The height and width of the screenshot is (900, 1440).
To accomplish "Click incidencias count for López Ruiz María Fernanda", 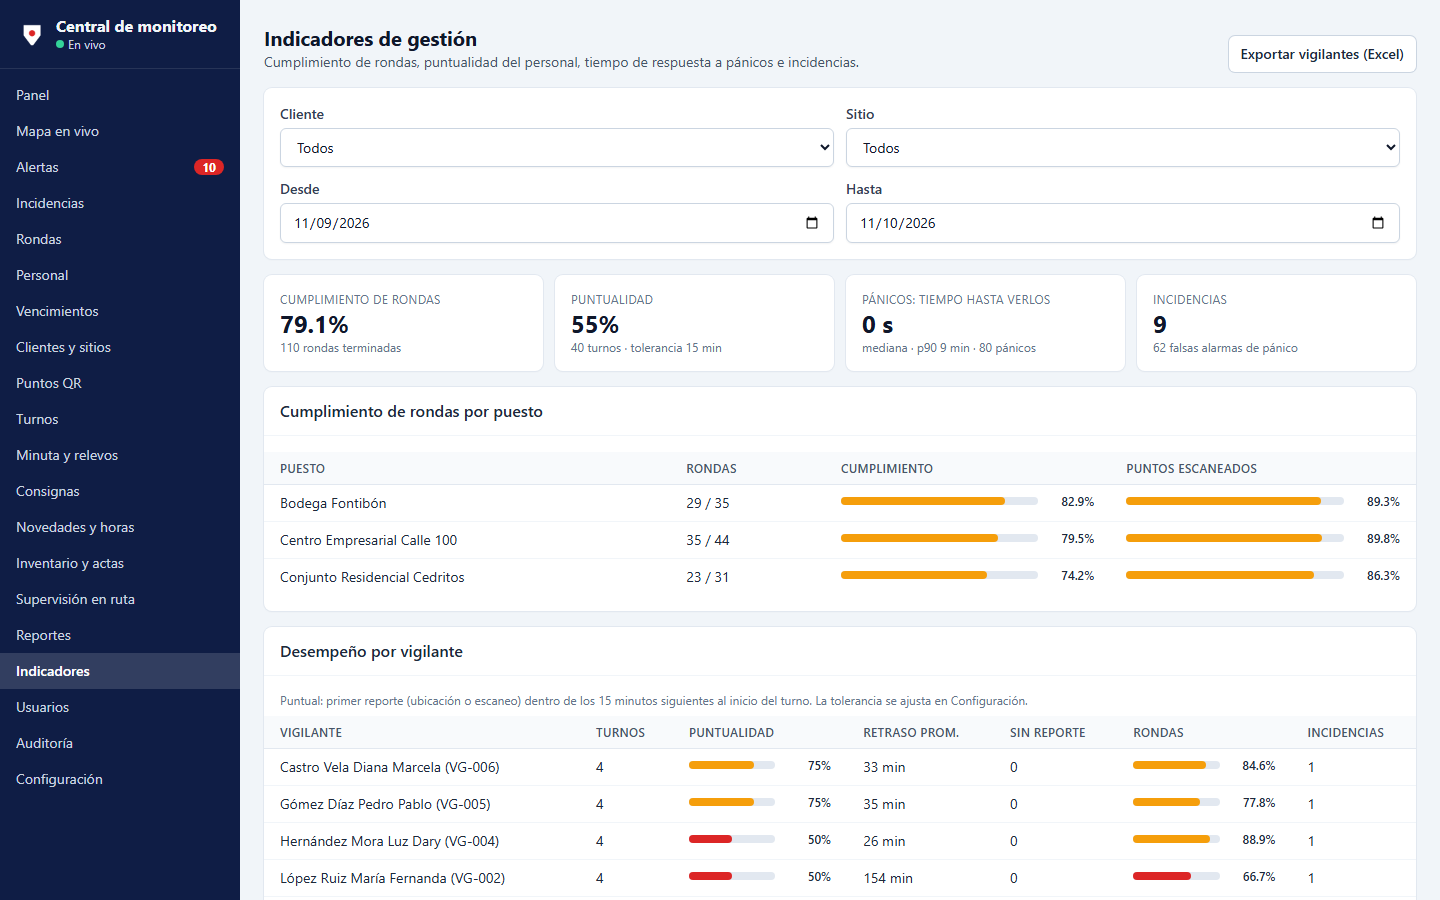I will click(1311, 878).
